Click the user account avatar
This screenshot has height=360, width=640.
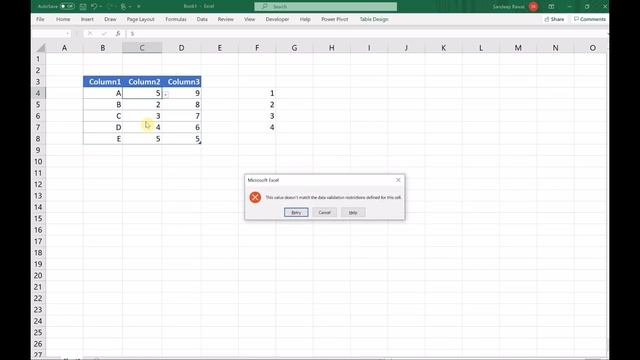tap(533, 7)
